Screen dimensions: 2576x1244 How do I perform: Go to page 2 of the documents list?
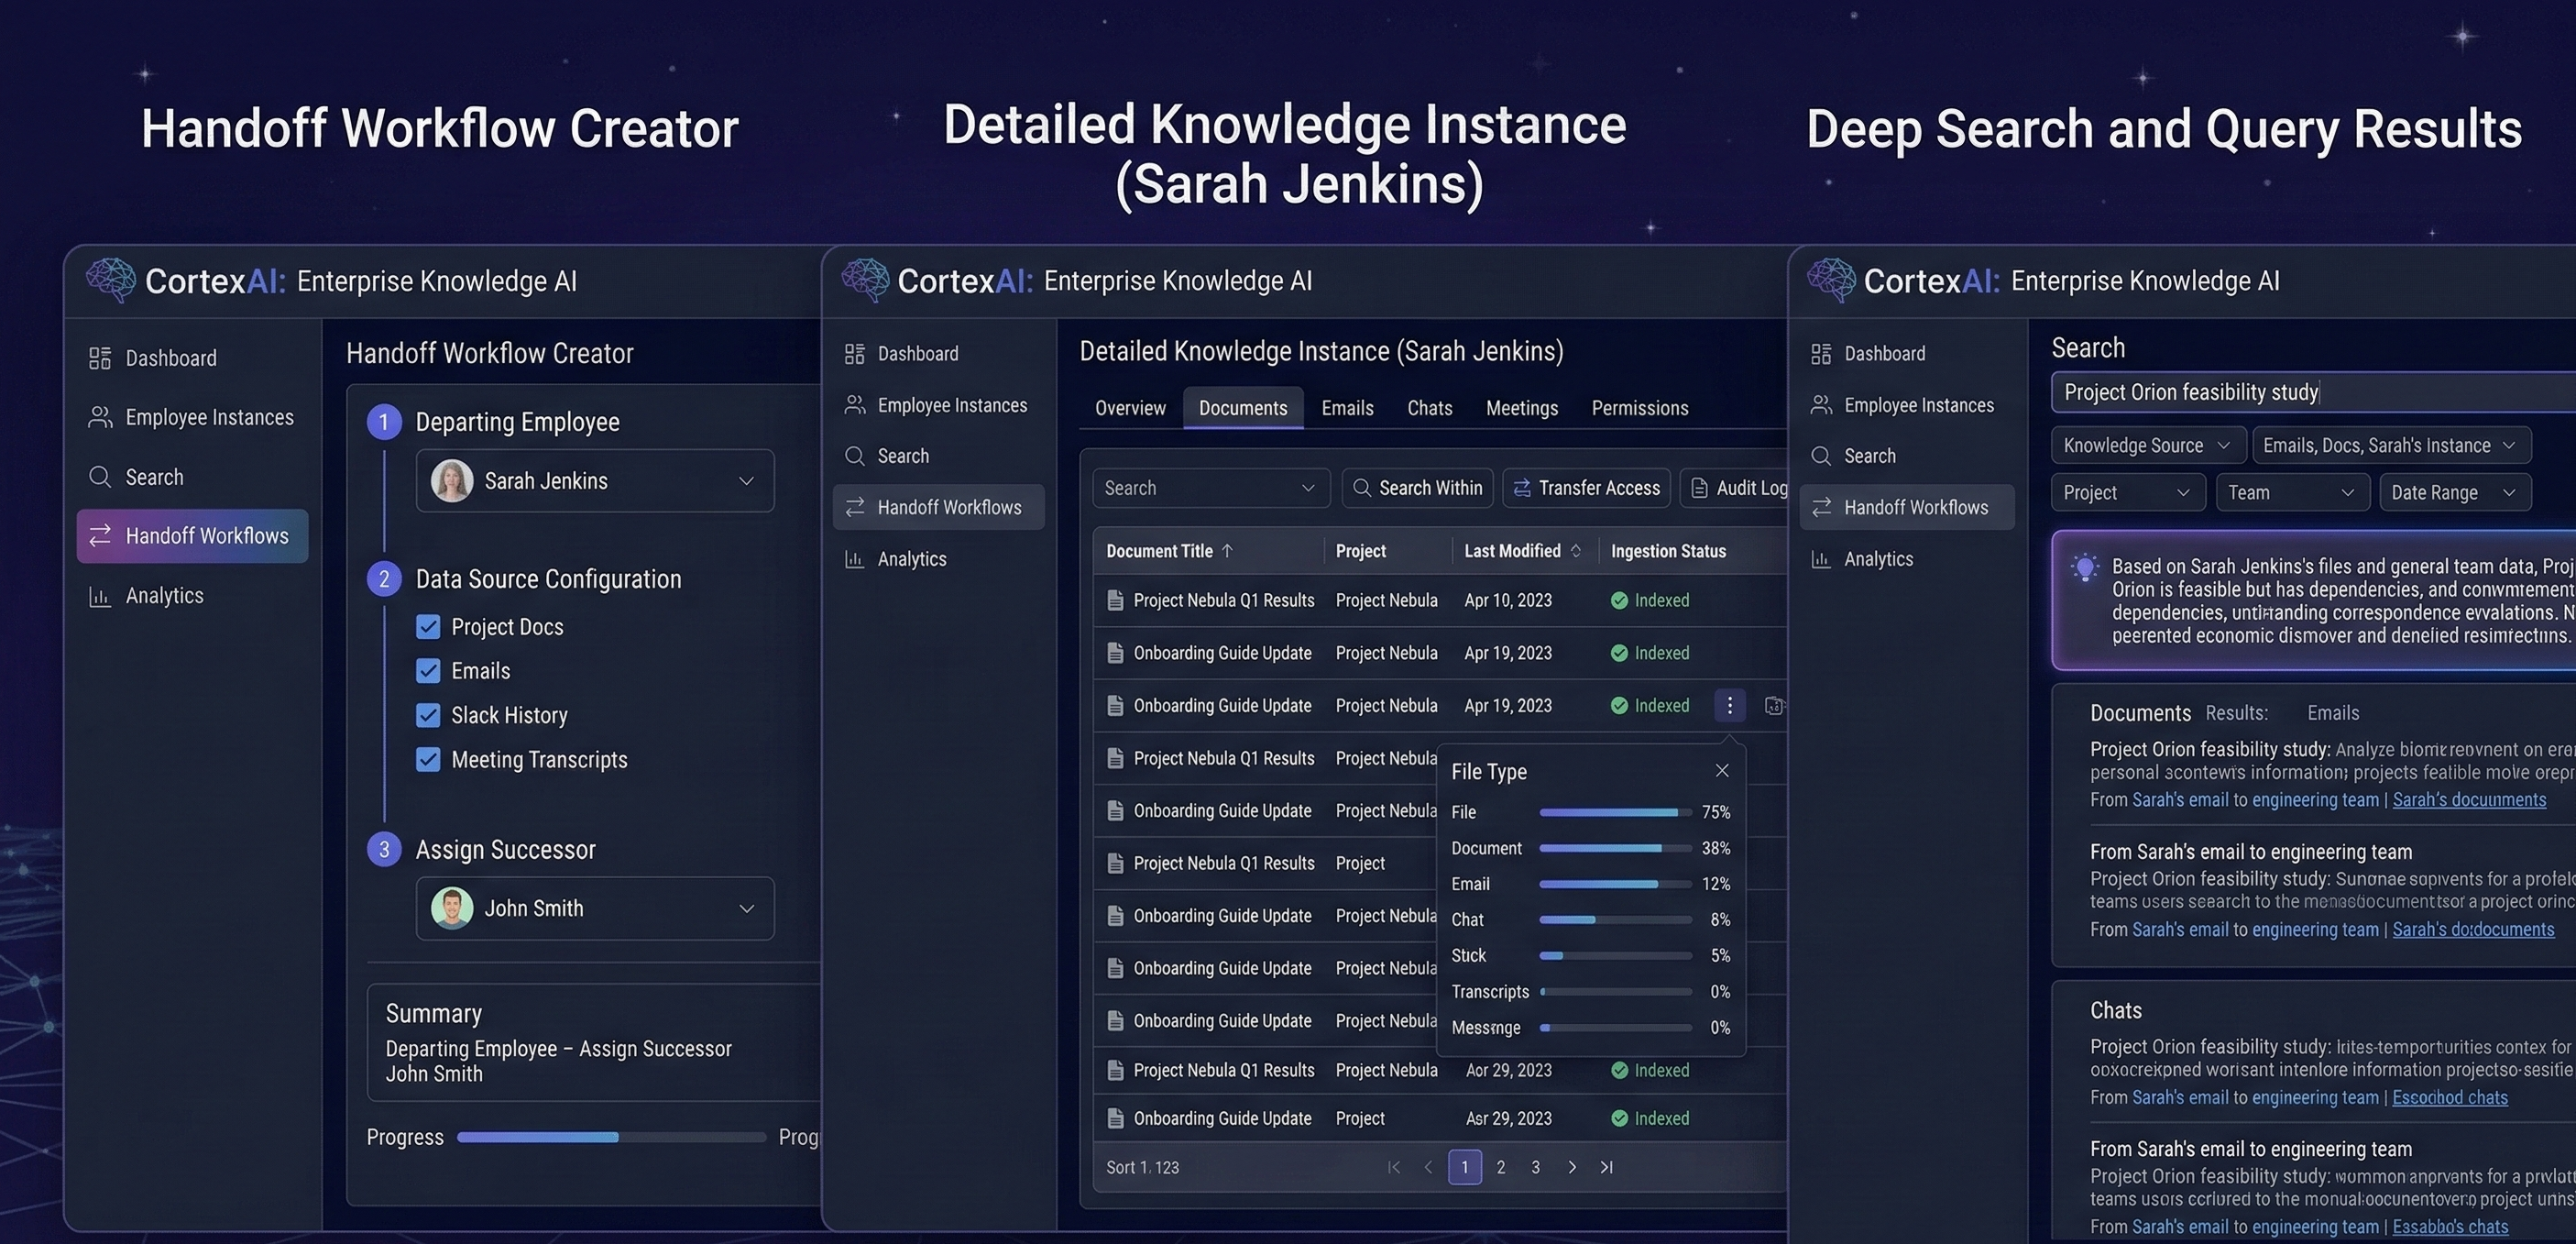1500,1166
